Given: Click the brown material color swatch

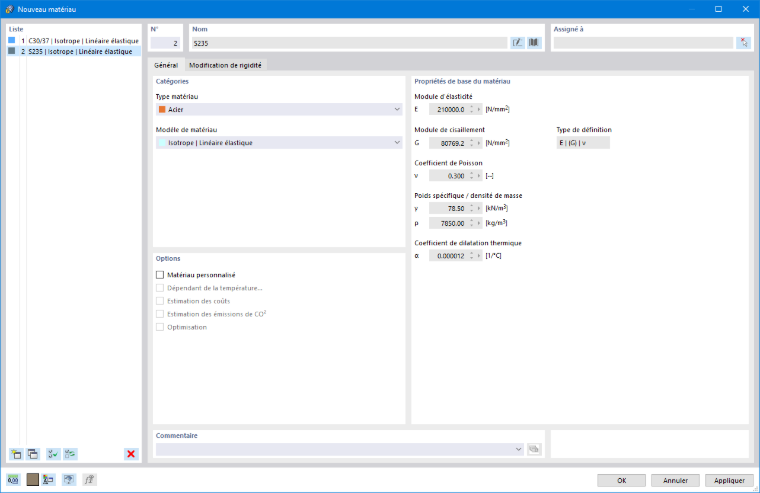Looking at the screenshot, I should 32,480.
